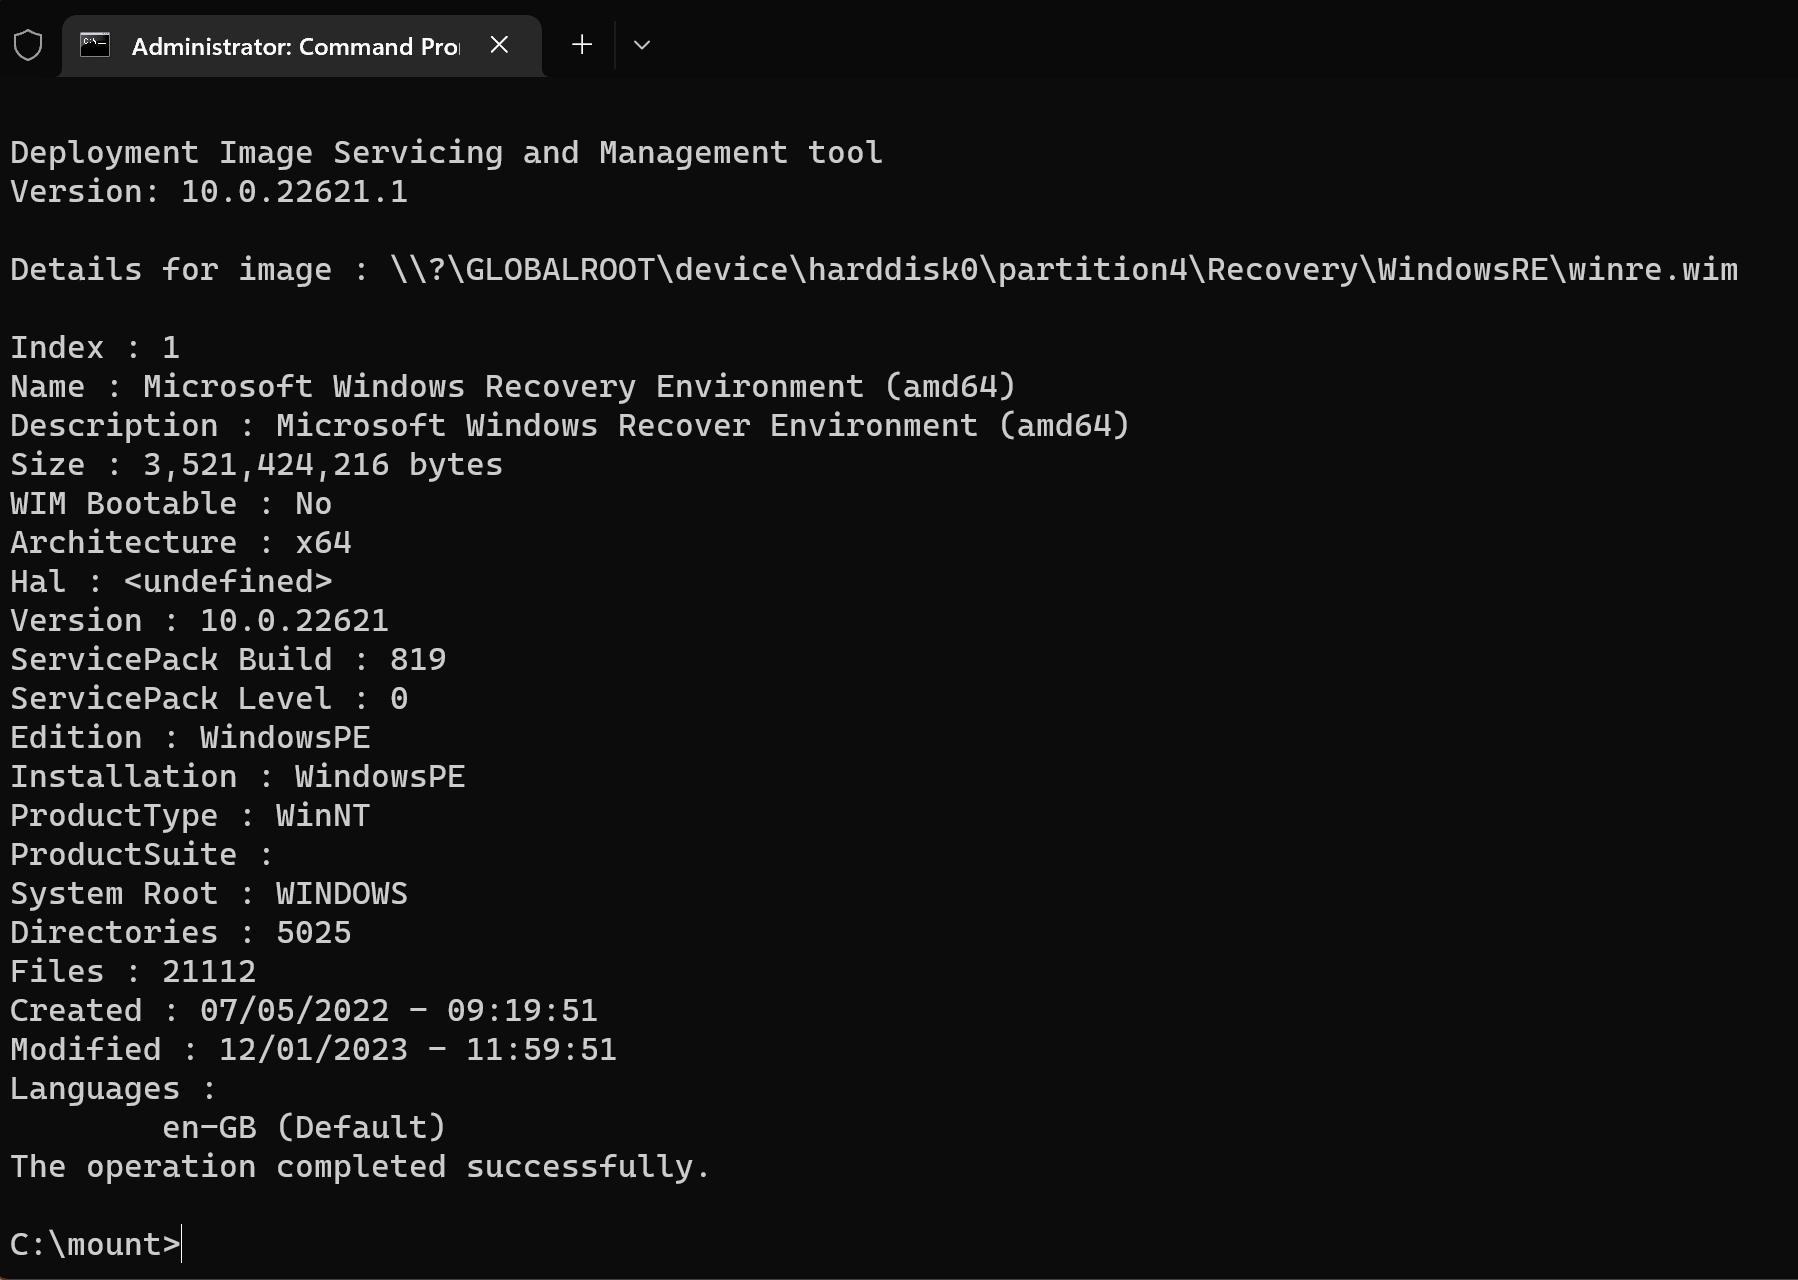Click 'Modified : 12/01/2023 - 11:59:51' line
This screenshot has height=1280, width=1798.
coord(313,1050)
